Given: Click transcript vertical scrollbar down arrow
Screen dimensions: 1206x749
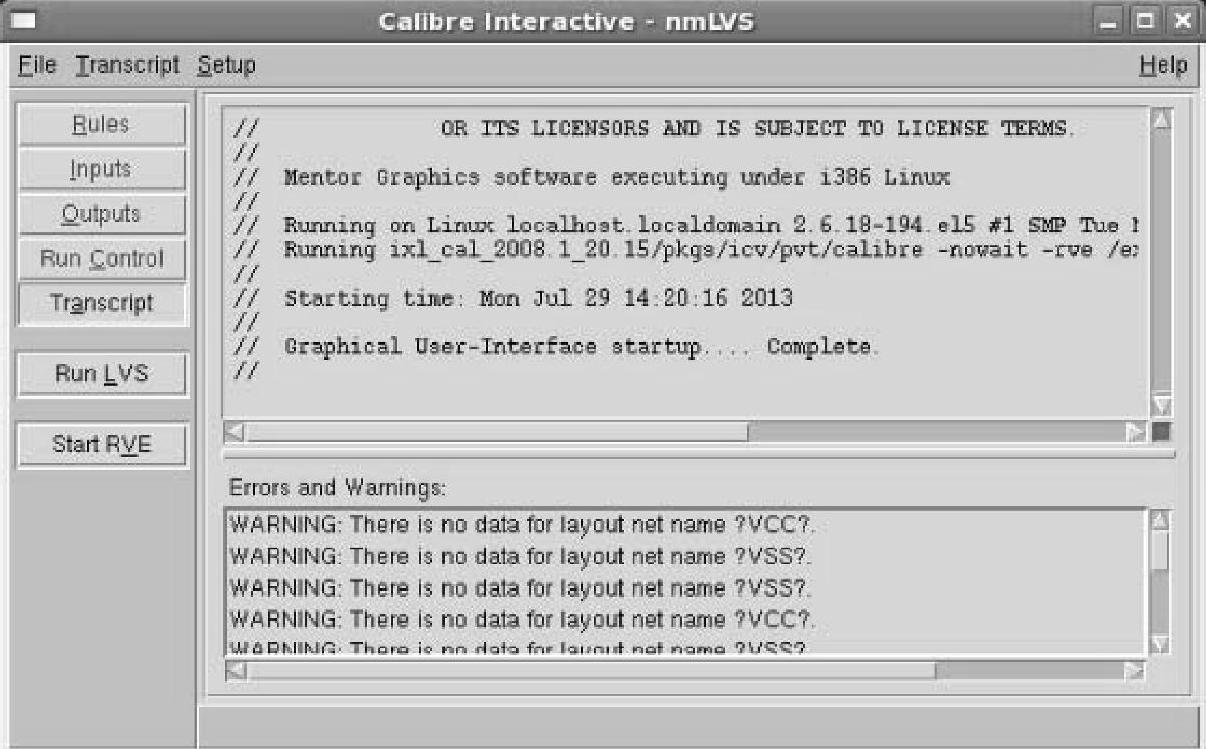Looking at the screenshot, I should pos(1161,405).
